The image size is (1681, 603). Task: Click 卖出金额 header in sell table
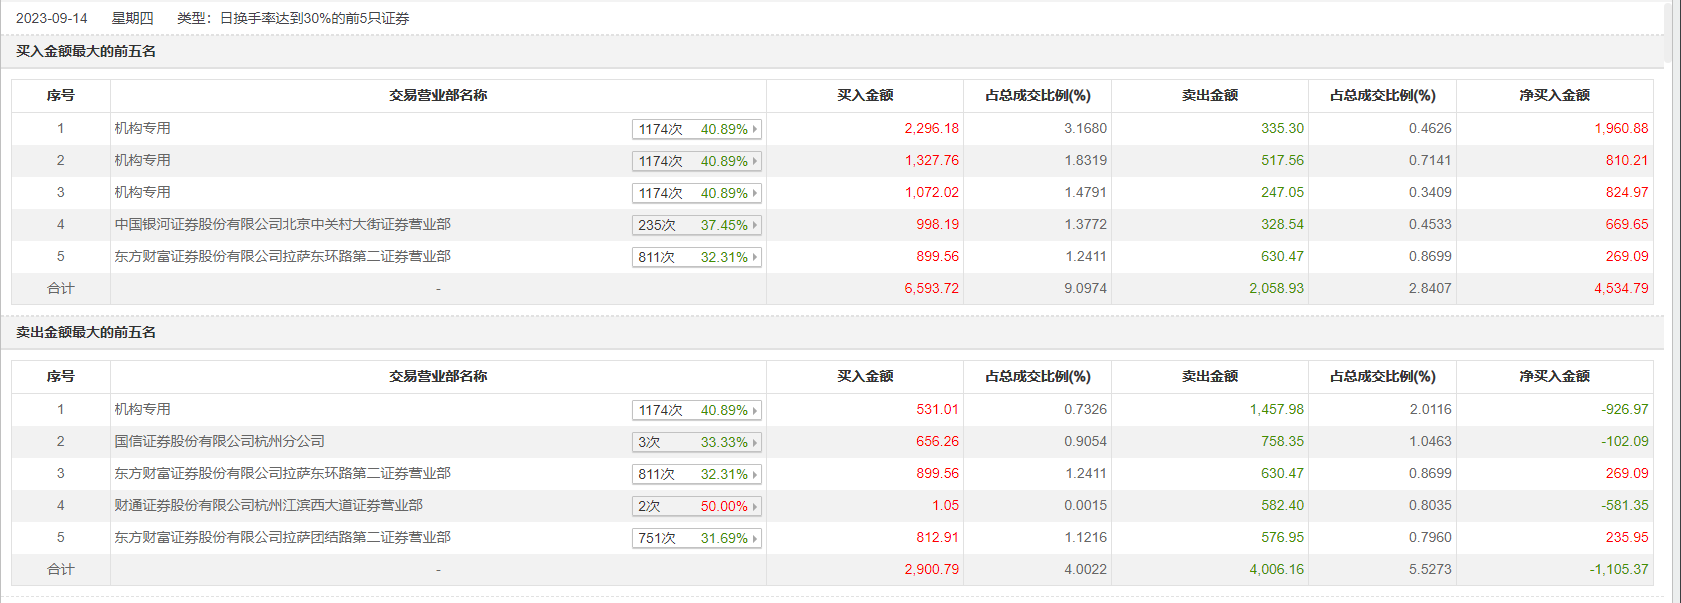click(1209, 376)
